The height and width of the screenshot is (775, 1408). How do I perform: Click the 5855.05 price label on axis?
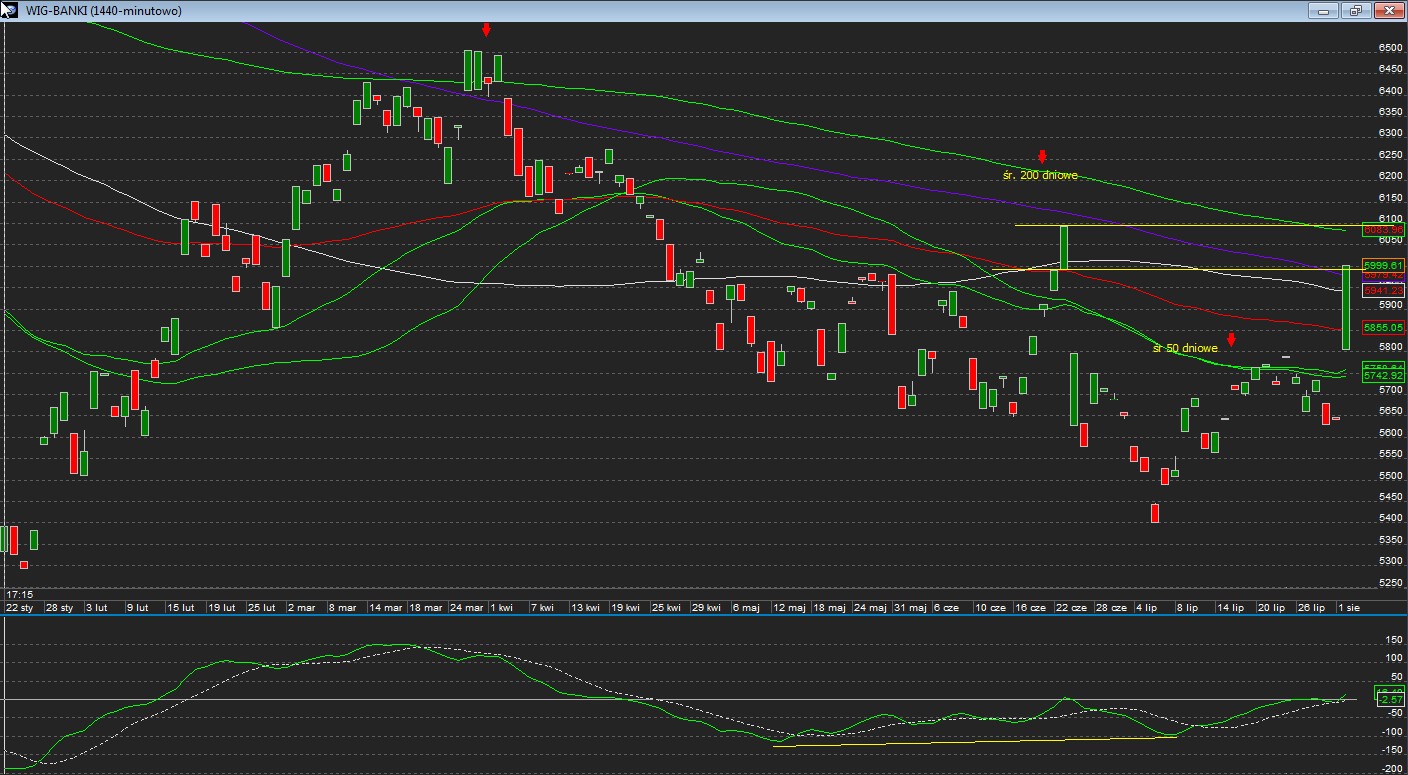[1384, 327]
